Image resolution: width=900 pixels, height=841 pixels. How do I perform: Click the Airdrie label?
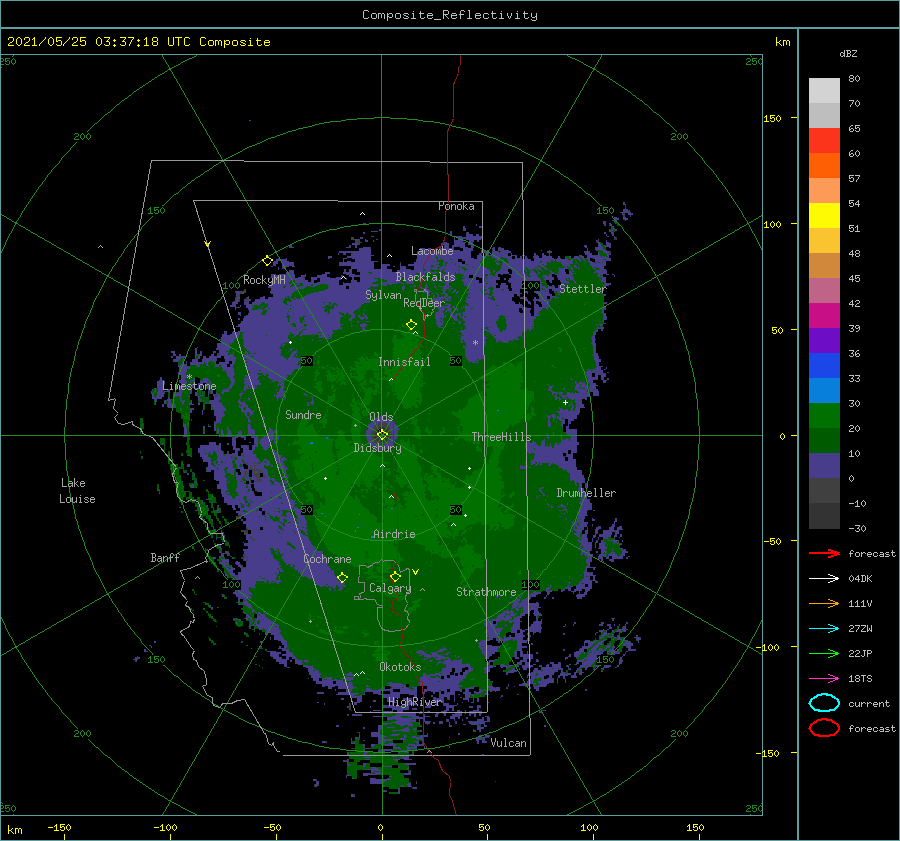coord(394,534)
